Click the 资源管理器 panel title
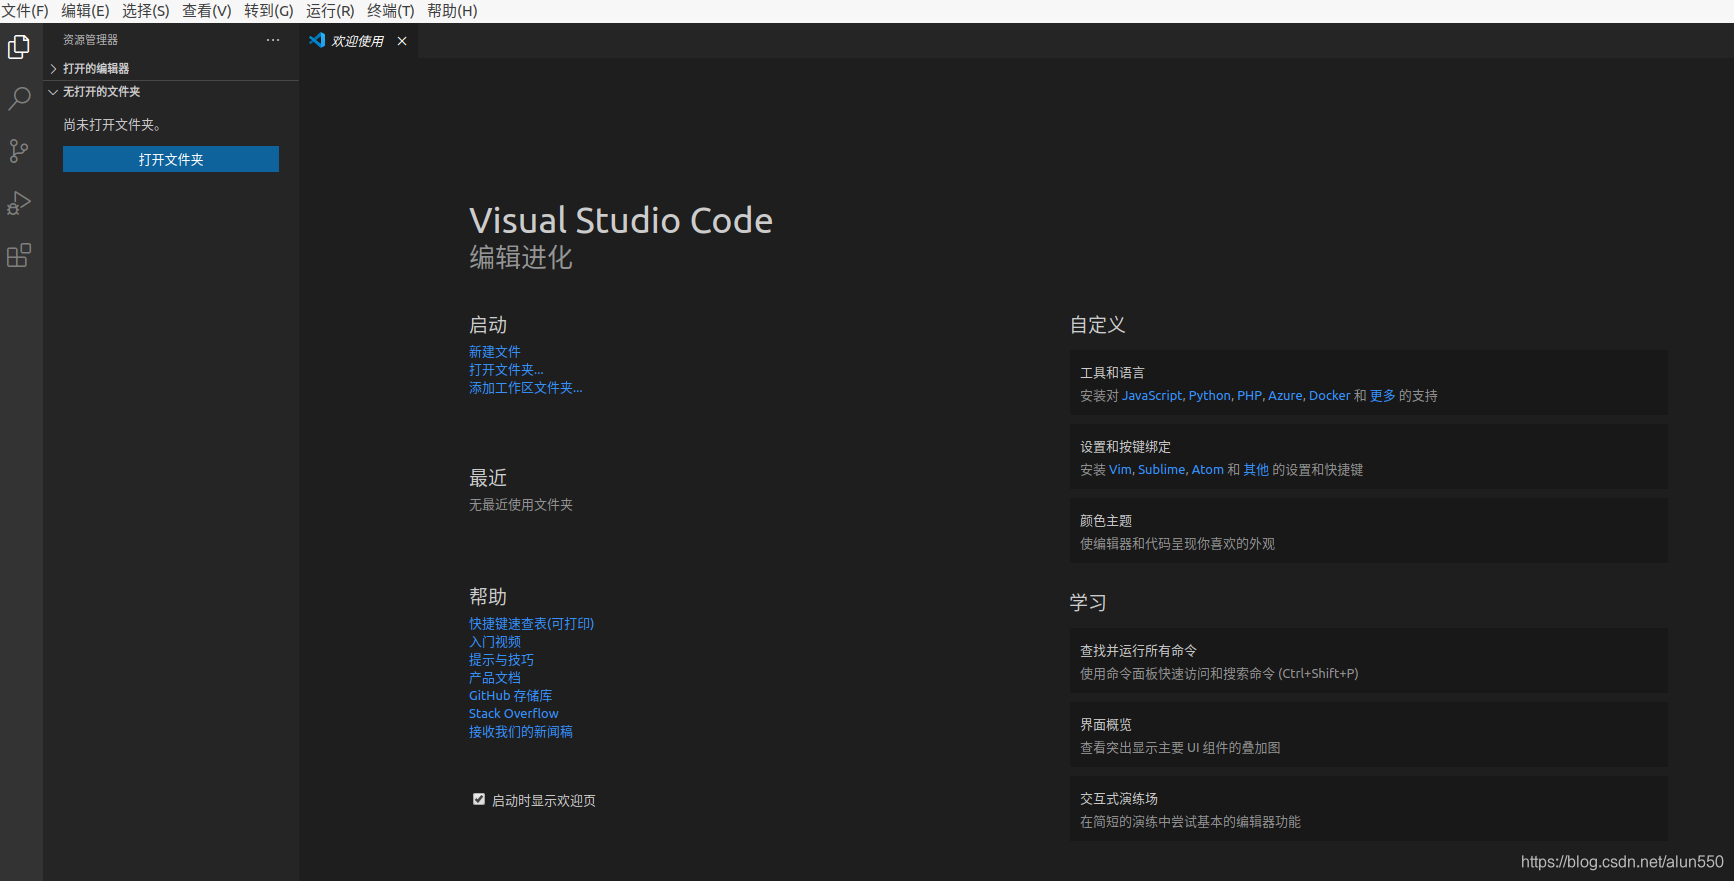This screenshot has width=1734, height=881. point(90,40)
